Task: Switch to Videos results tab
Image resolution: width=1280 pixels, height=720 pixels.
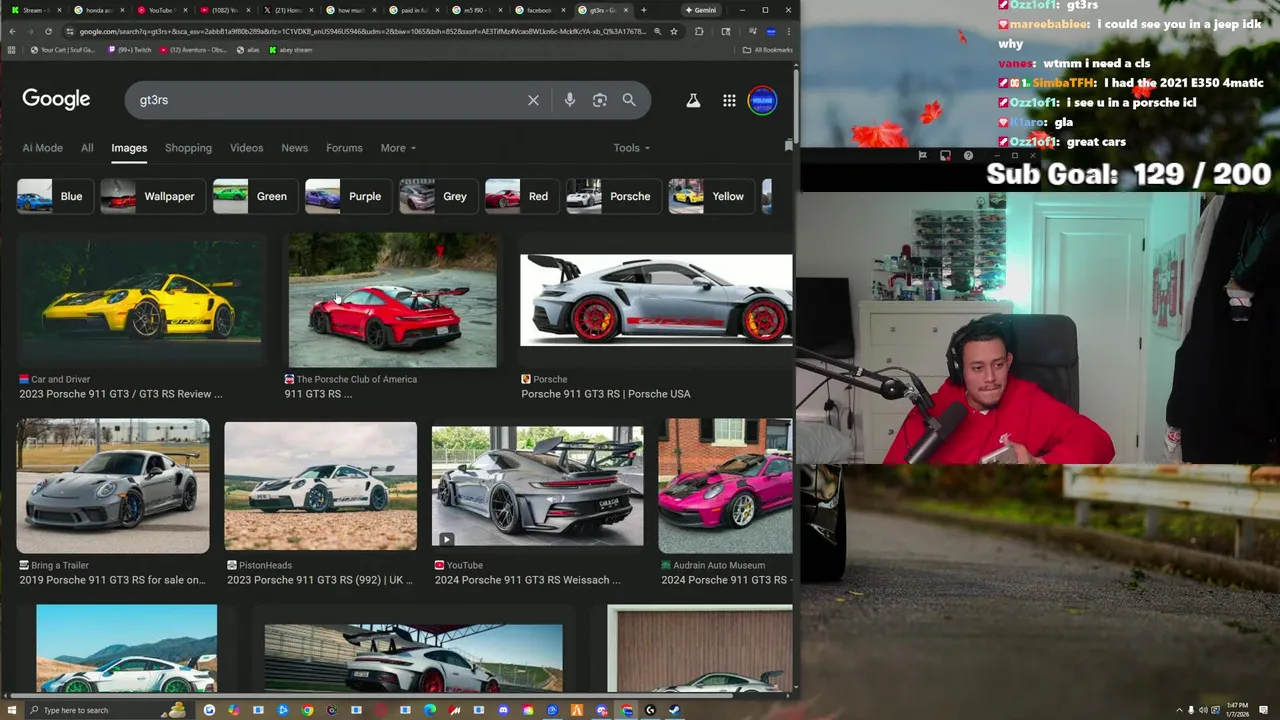Action: point(246,148)
